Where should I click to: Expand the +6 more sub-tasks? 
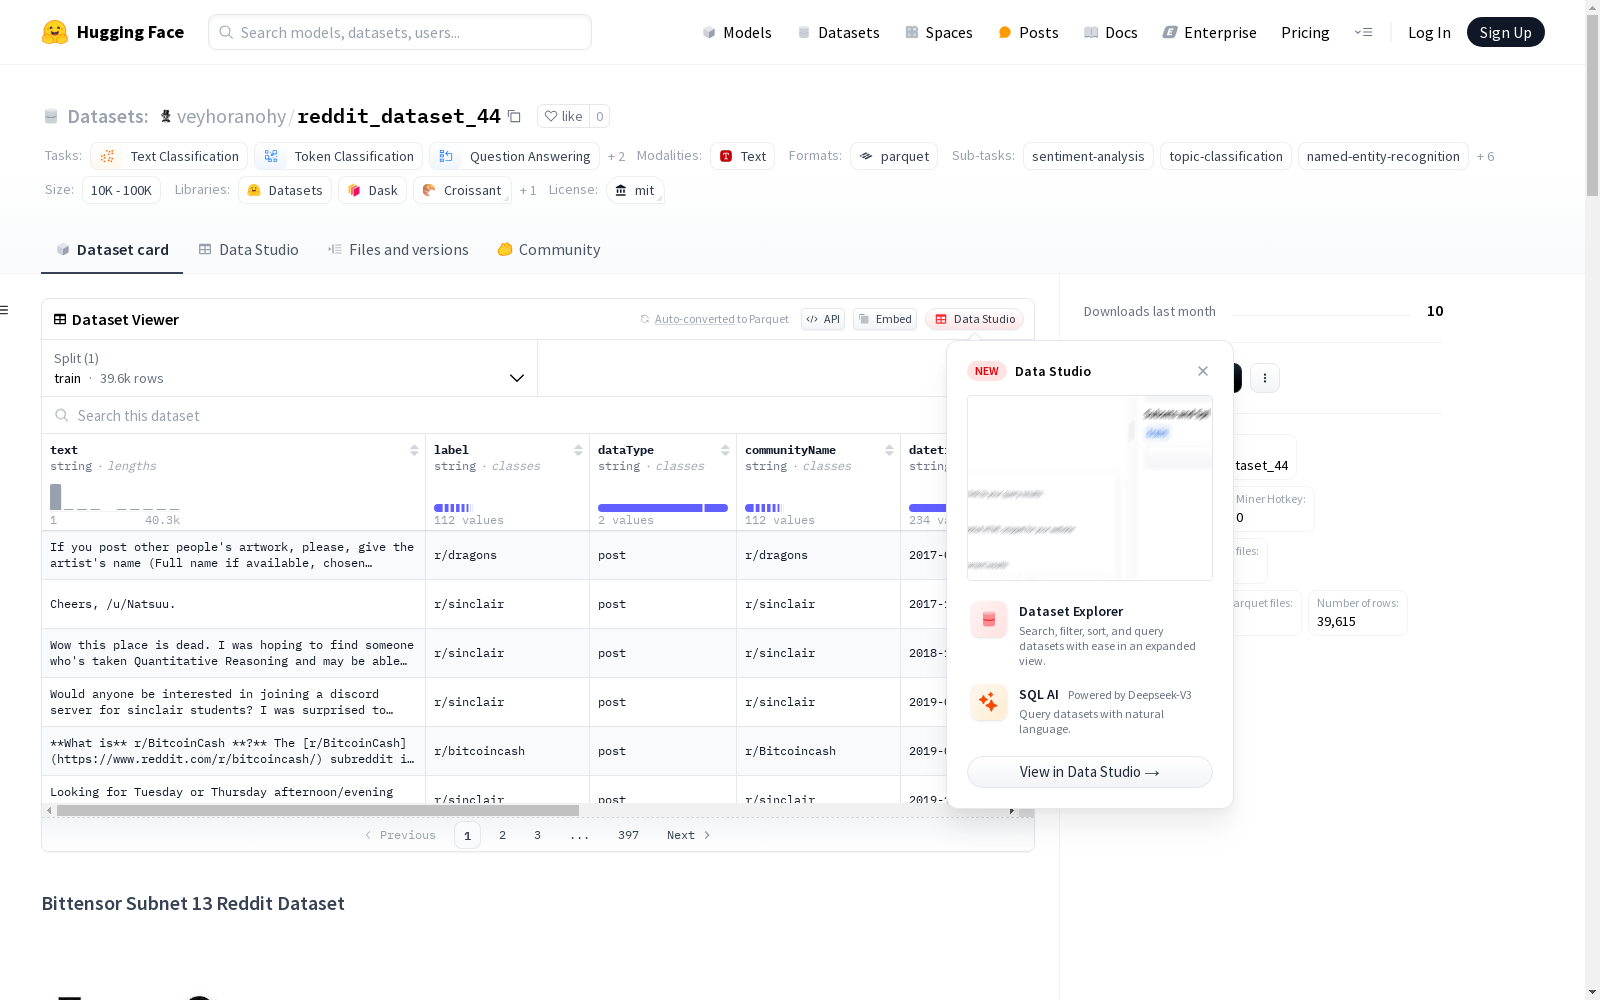pos(1486,156)
